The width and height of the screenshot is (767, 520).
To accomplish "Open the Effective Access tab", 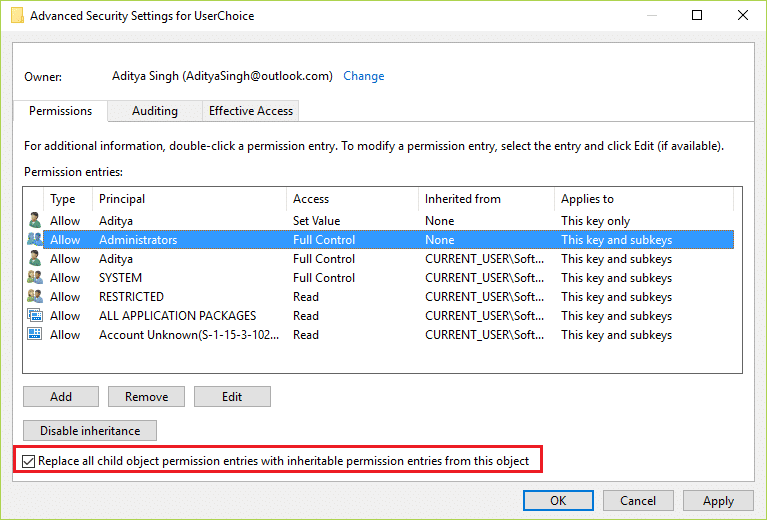I will (x=250, y=111).
